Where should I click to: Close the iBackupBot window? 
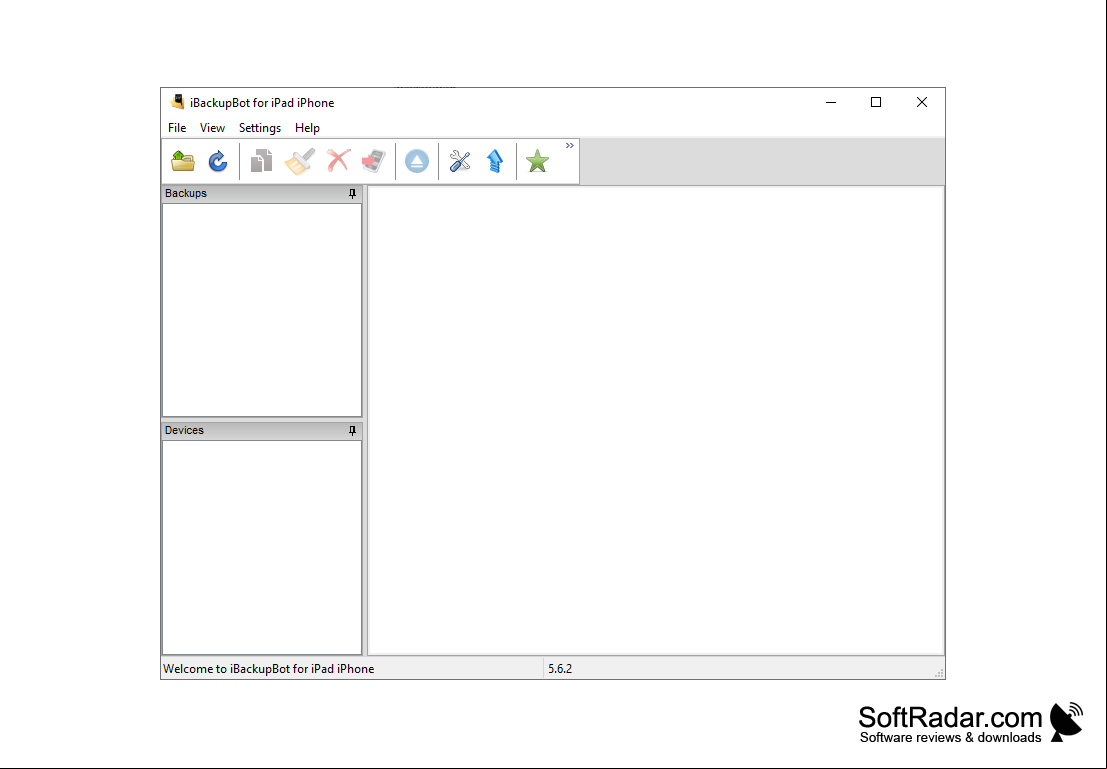tap(922, 102)
